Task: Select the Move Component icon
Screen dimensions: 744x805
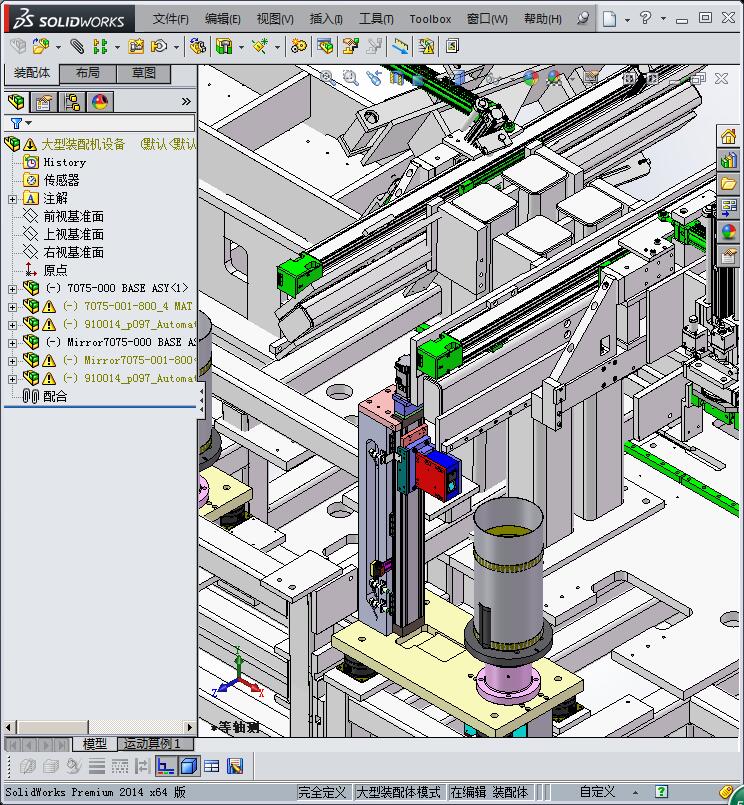Action: click(x=159, y=47)
